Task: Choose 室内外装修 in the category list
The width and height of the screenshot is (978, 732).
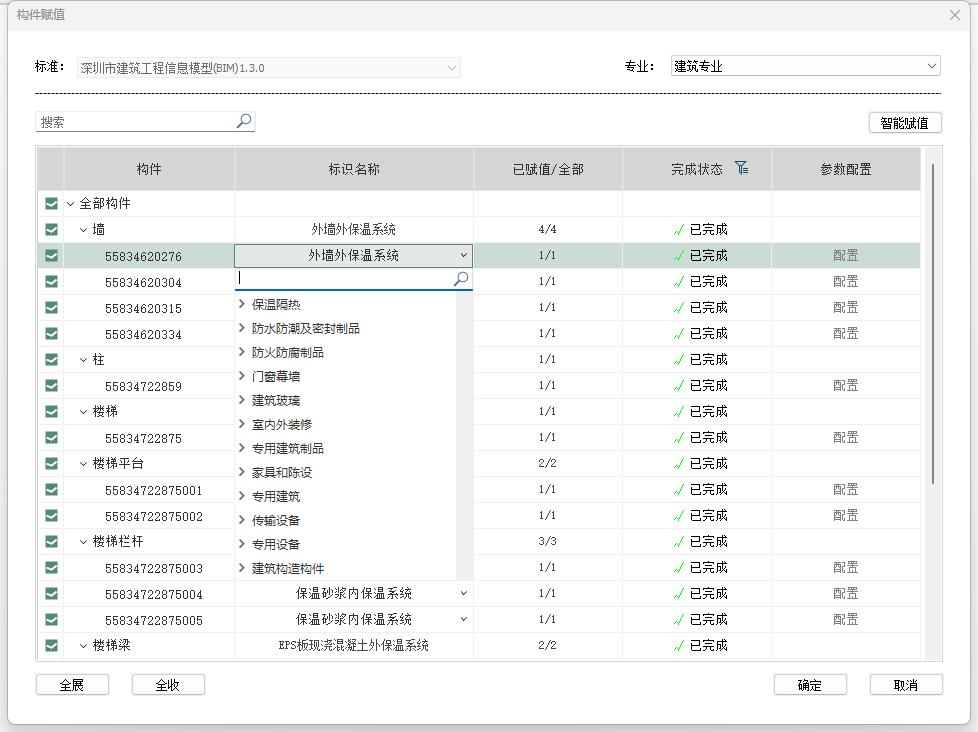Action: pos(282,424)
